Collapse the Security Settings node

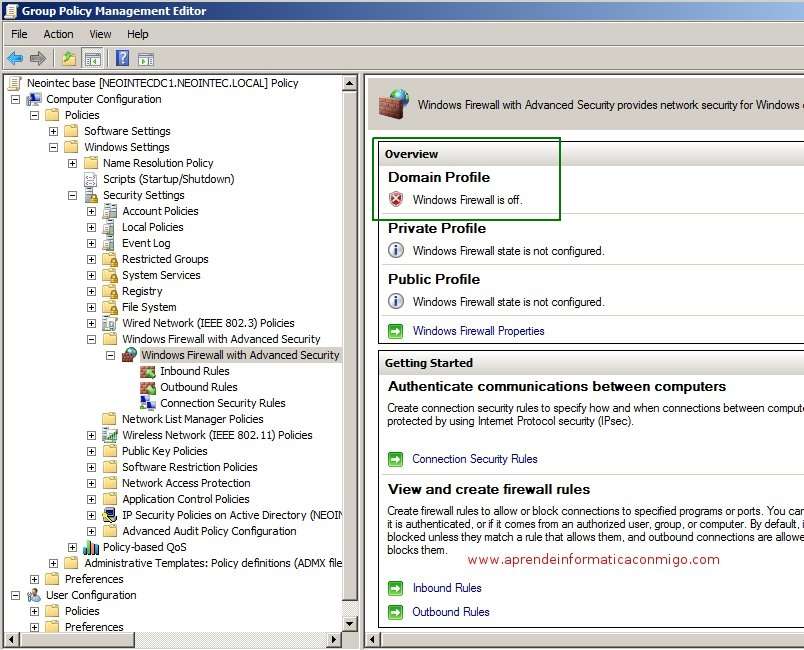(x=72, y=195)
